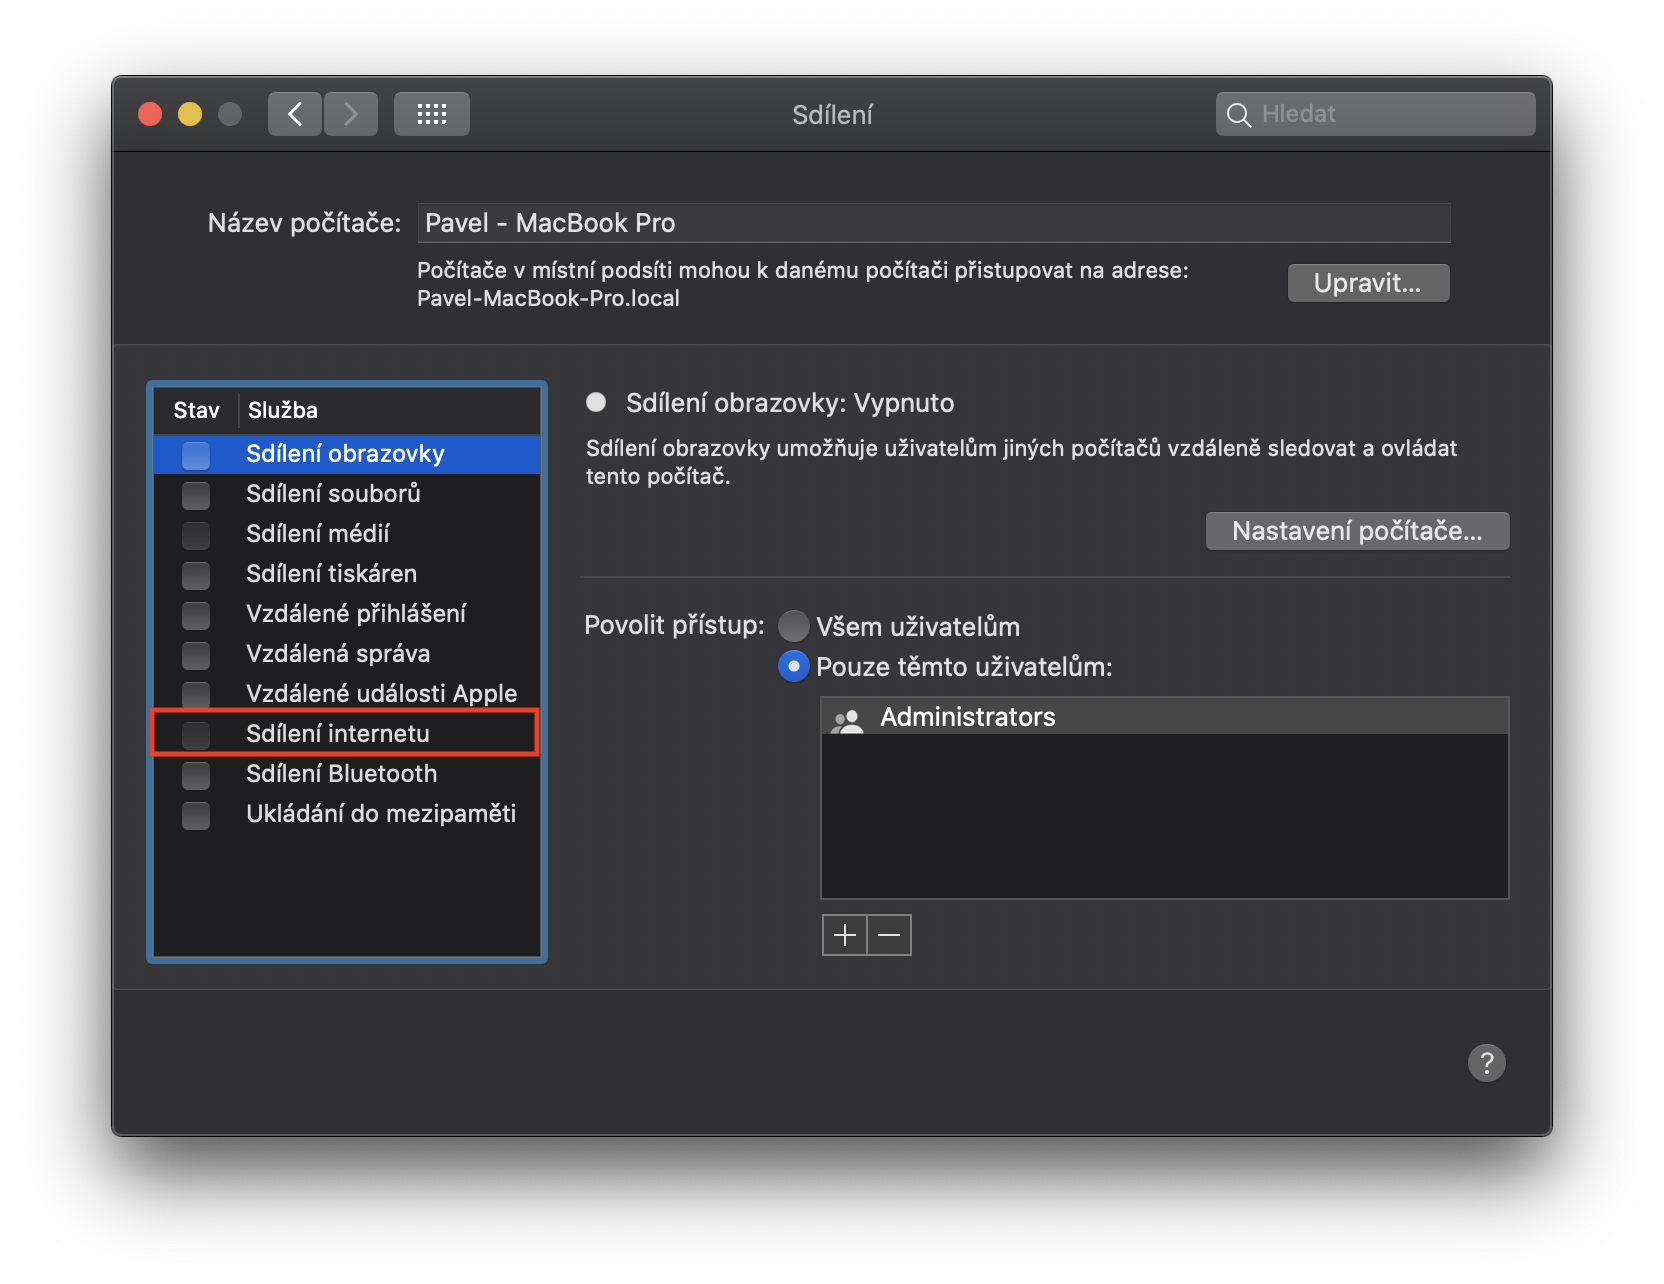The width and height of the screenshot is (1664, 1284).
Task: Click the minus button to remove user
Action: 889,935
